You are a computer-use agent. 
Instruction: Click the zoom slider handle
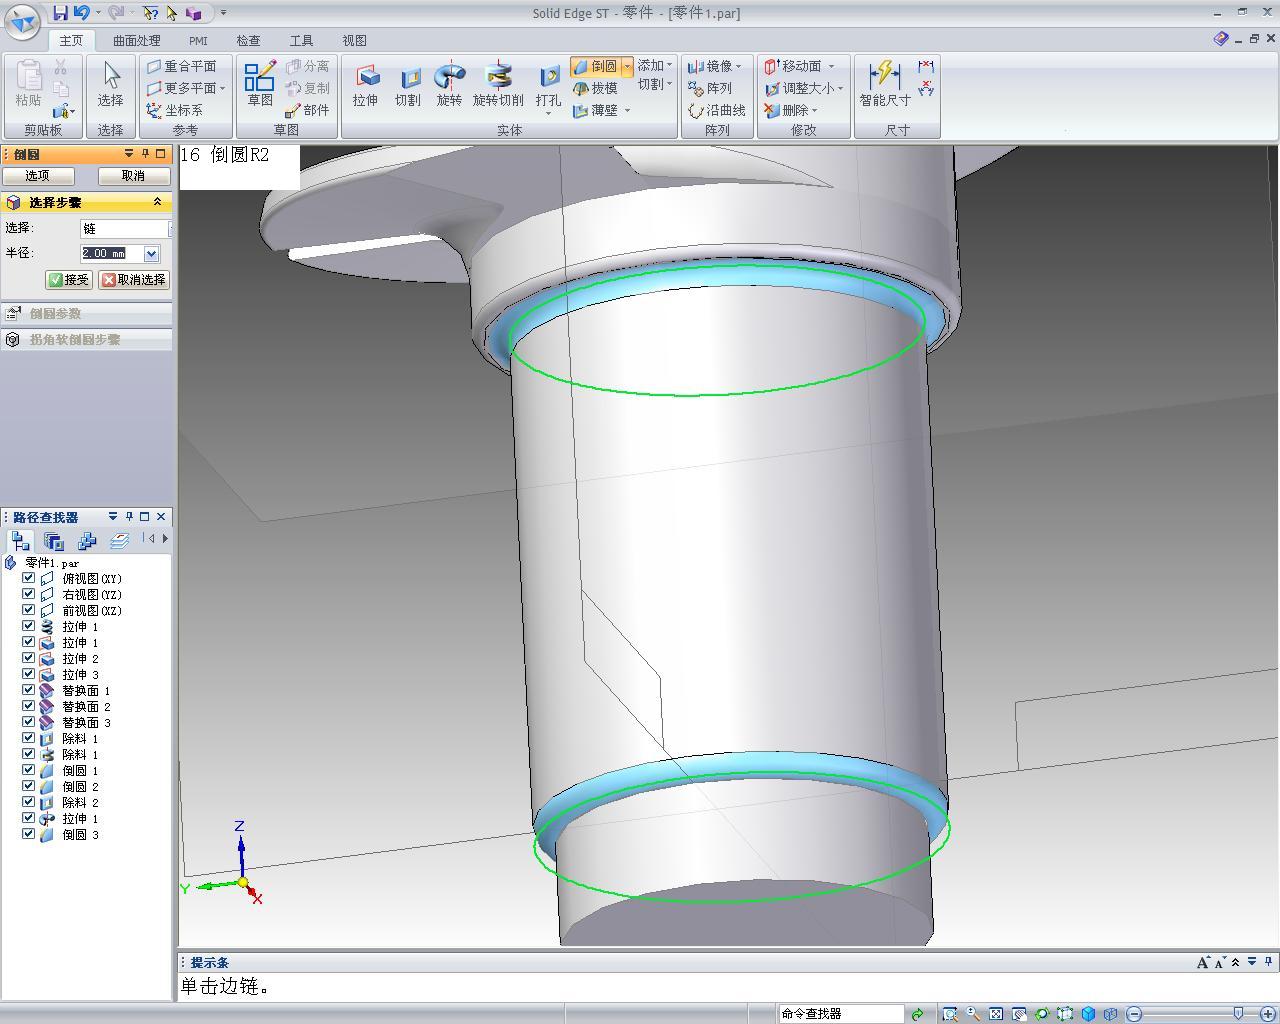(1239, 1014)
